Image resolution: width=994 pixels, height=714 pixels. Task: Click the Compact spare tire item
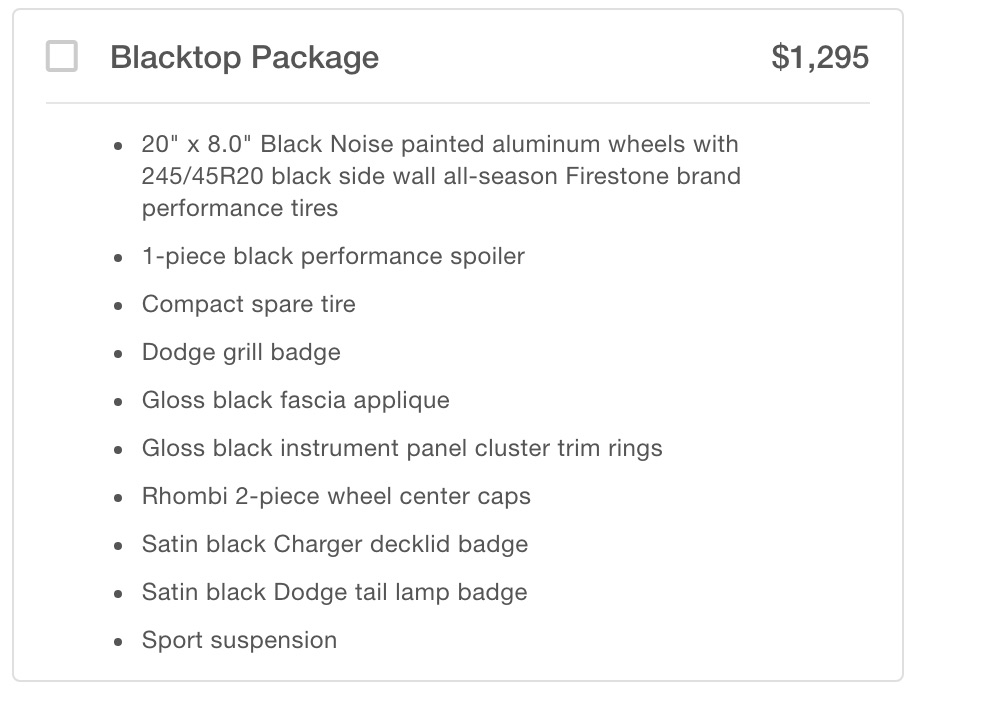(248, 304)
